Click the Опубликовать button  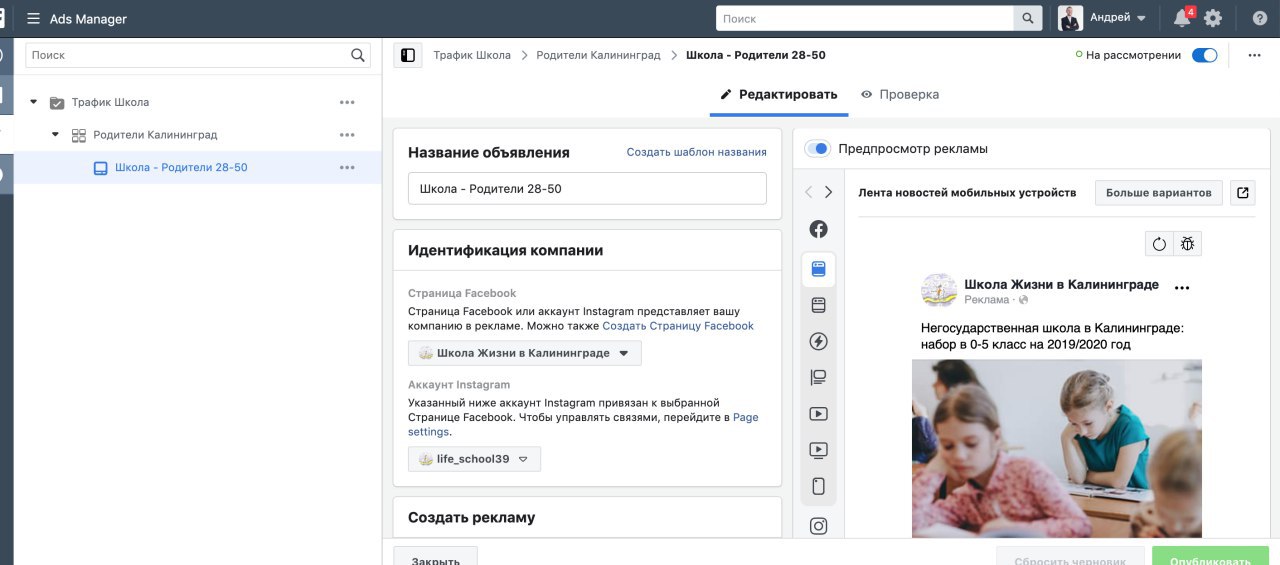(1210, 557)
